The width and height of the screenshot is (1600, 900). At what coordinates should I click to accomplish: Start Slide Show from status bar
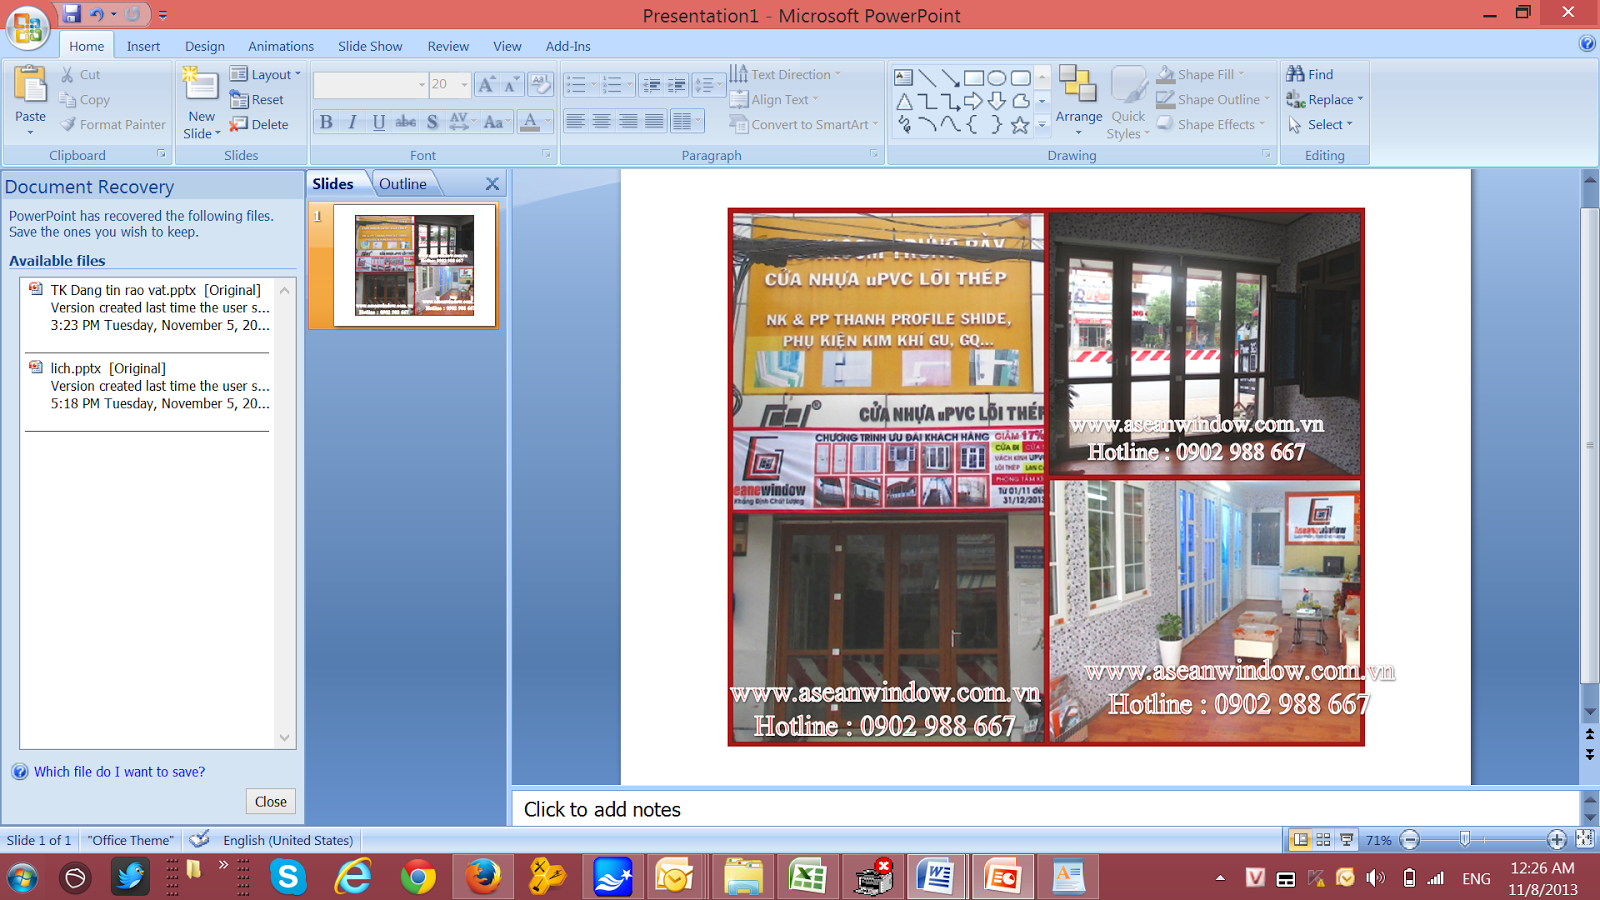tap(1346, 840)
